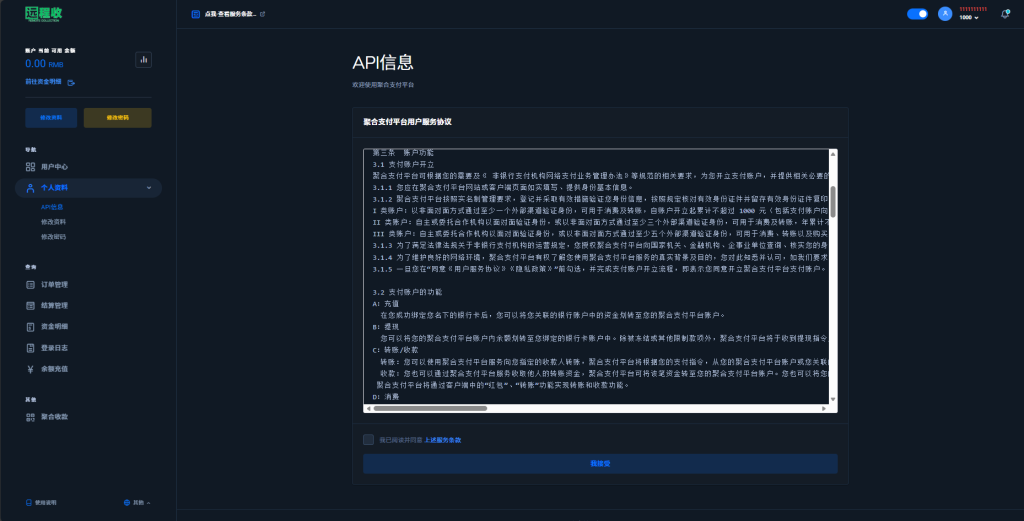Viewport: 1024px width, 521px height.
Task: Go to 前往资金明细 link
Action: (43, 82)
